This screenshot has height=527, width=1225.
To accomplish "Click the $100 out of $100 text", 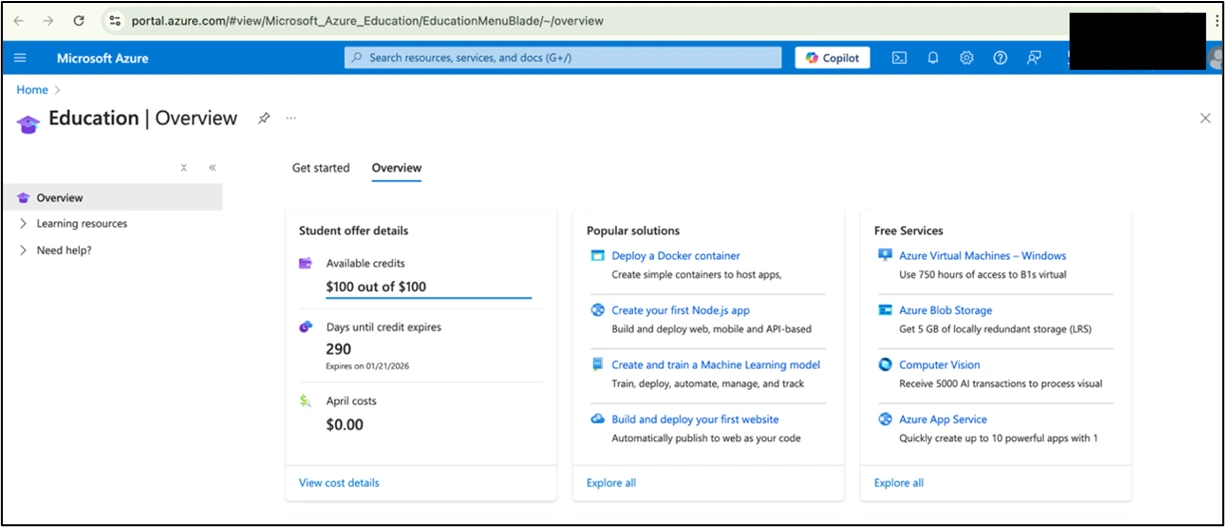I will [376, 286].
